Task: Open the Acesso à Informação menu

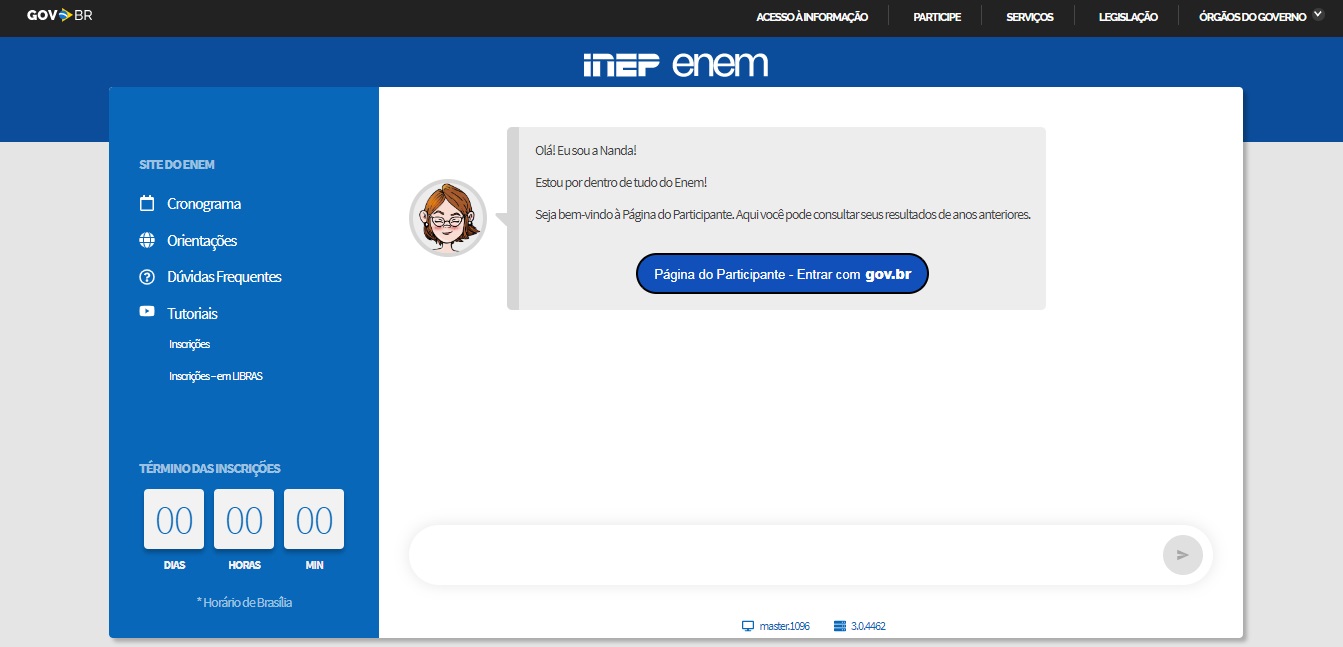Action: click(x=811, y=17)
